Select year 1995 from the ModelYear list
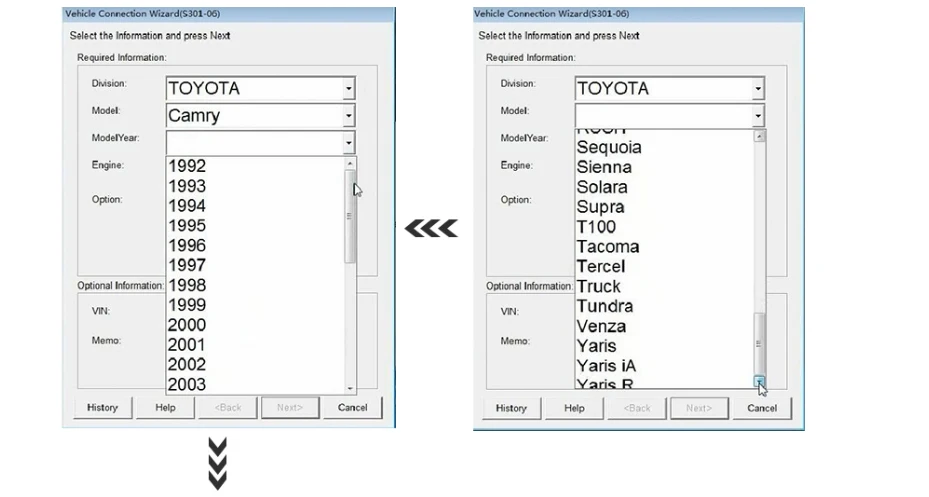The width and height of the screenshot is (929, 497). click(x=255, y=226)
